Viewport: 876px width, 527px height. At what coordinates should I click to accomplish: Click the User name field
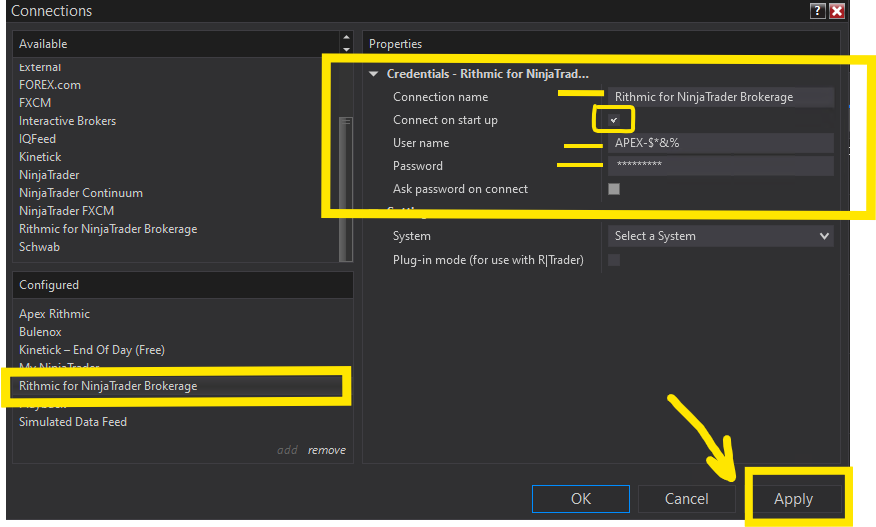point(720,143)
